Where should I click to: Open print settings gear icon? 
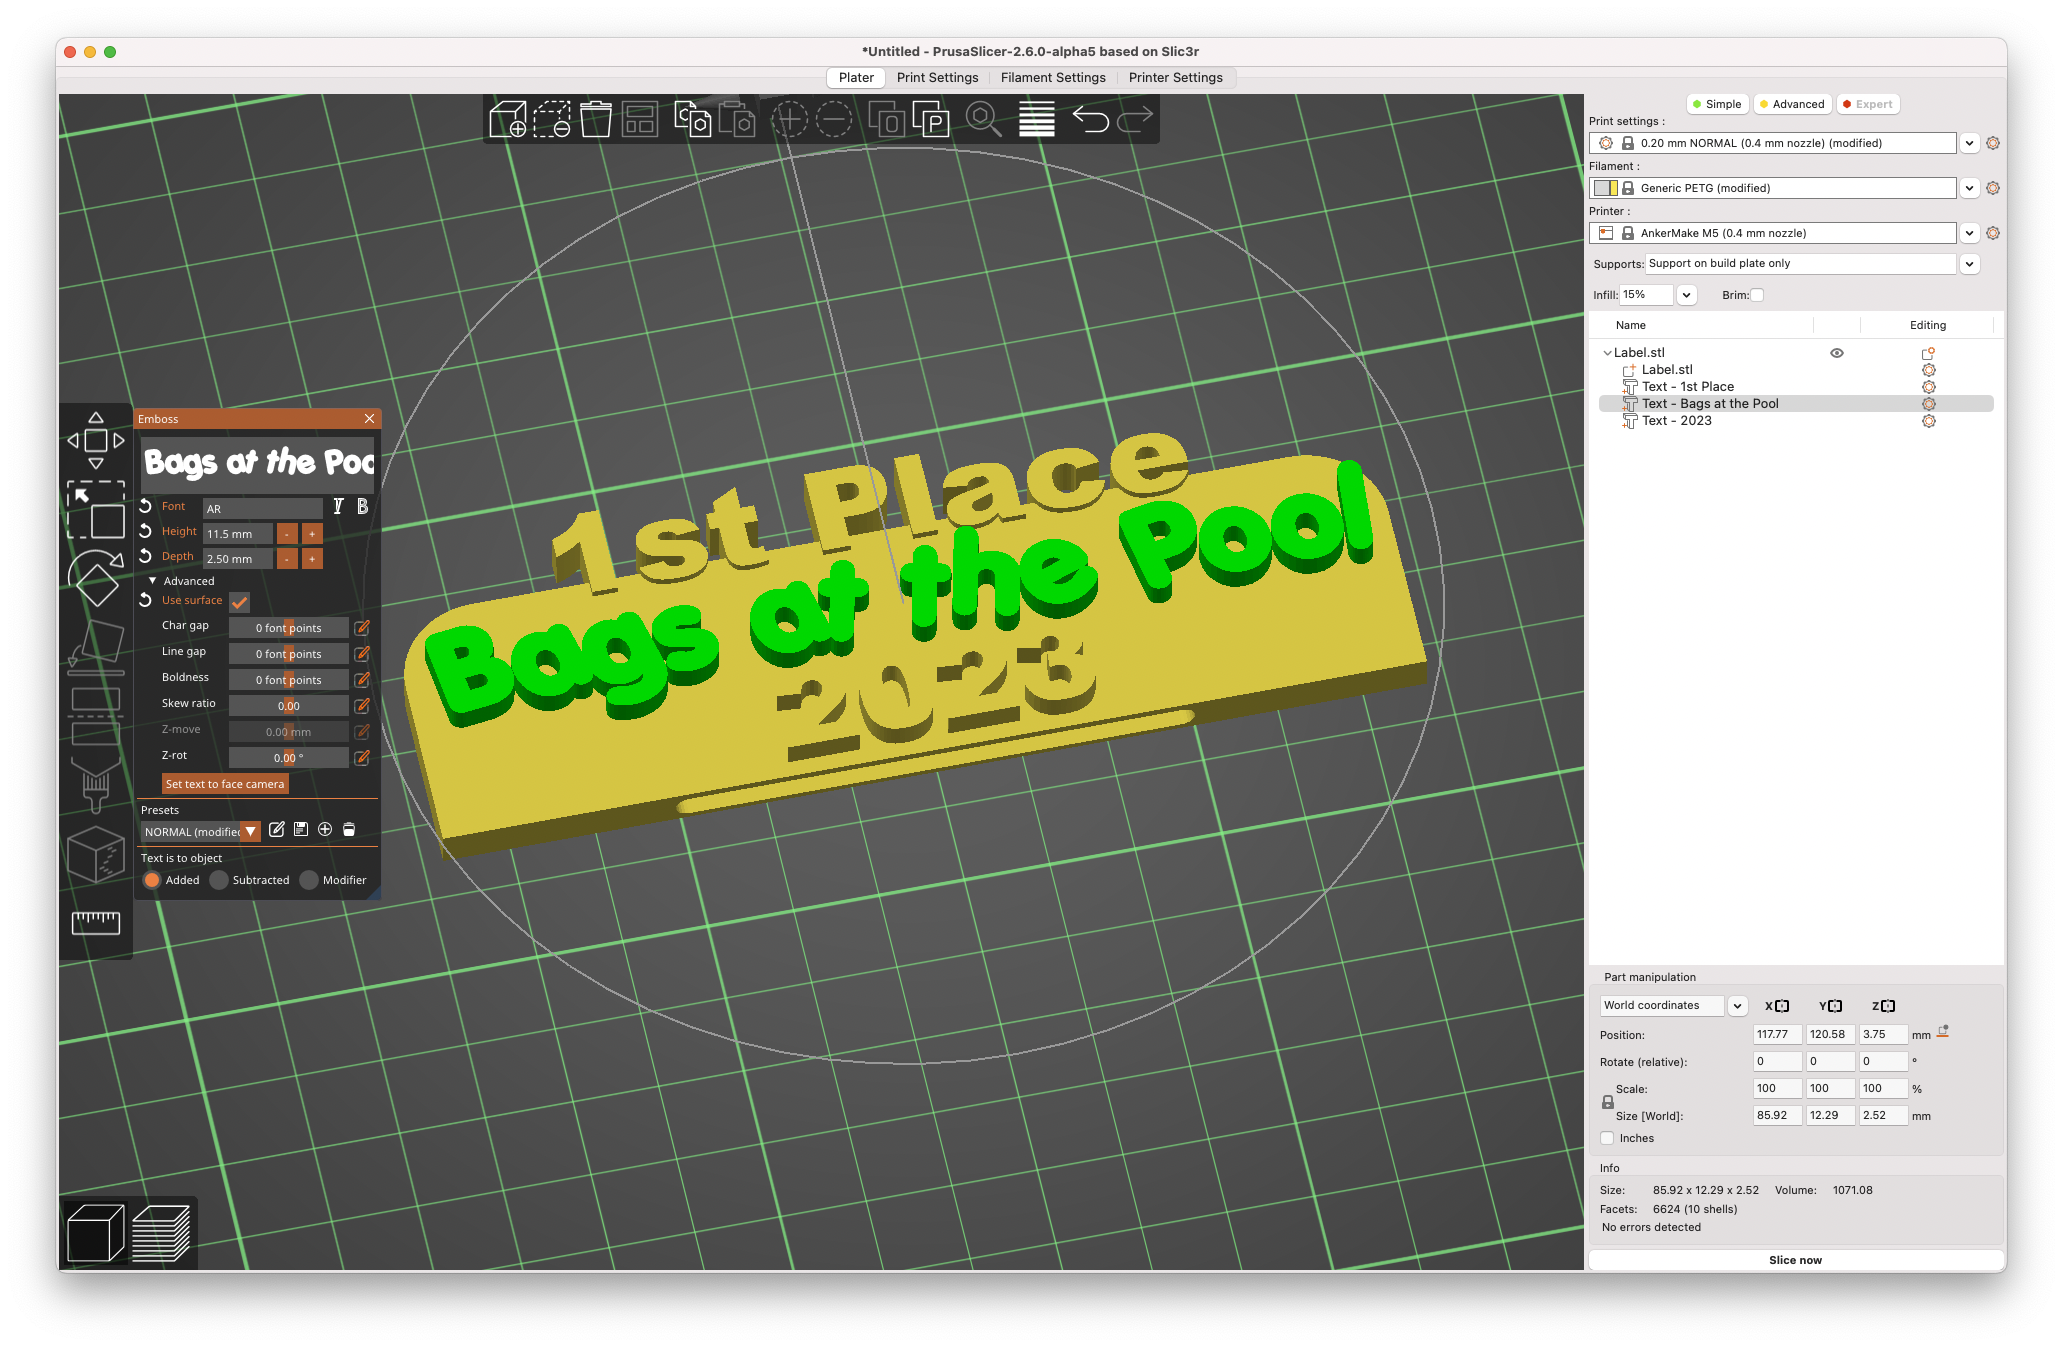click(x=1993, y=143)
